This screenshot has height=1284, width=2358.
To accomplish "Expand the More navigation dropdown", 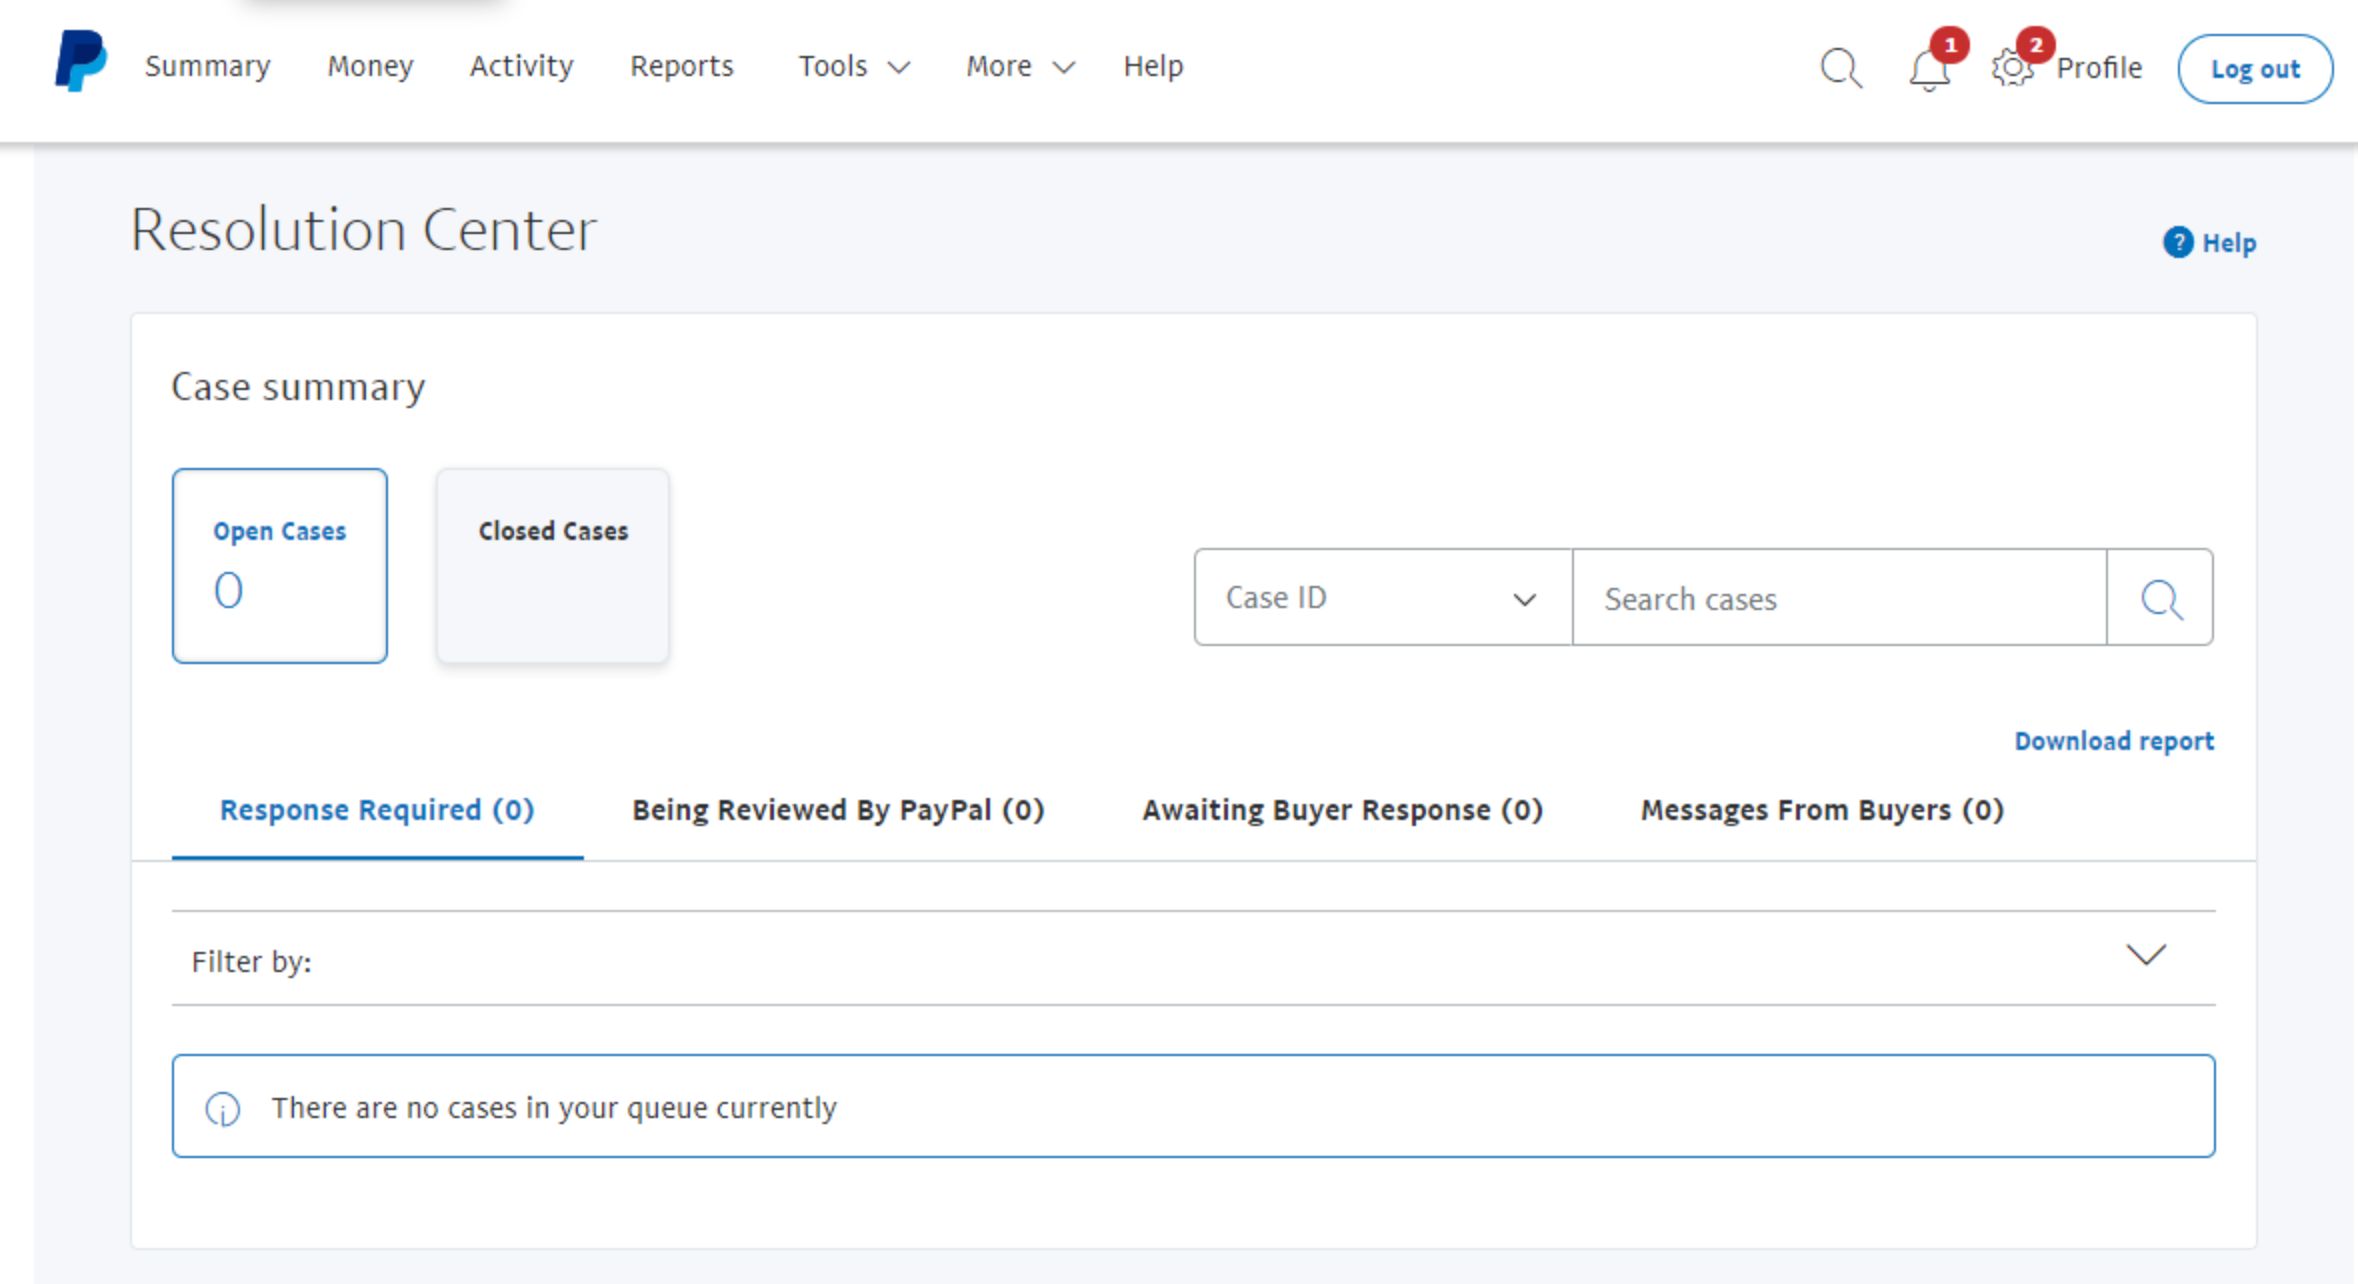I will tap(1016, 66).
